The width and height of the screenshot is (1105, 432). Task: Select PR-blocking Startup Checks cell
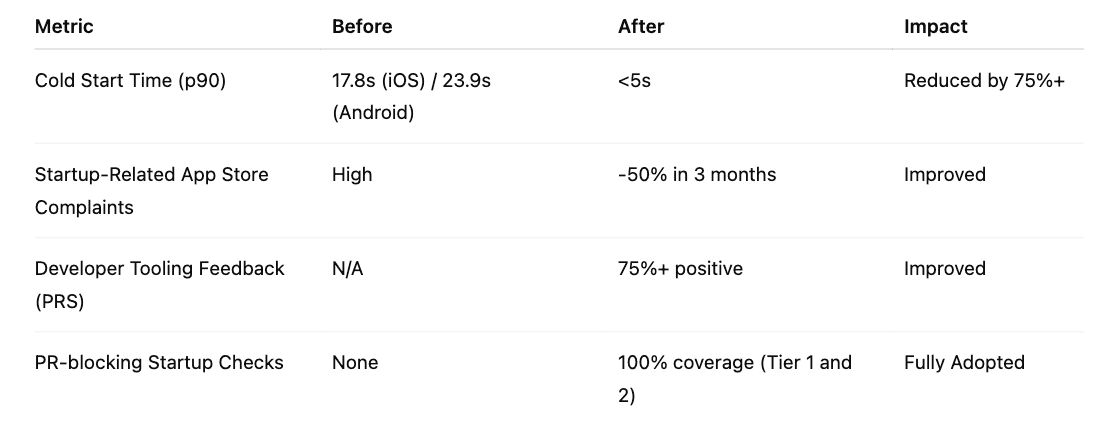(x=159, y=362)
